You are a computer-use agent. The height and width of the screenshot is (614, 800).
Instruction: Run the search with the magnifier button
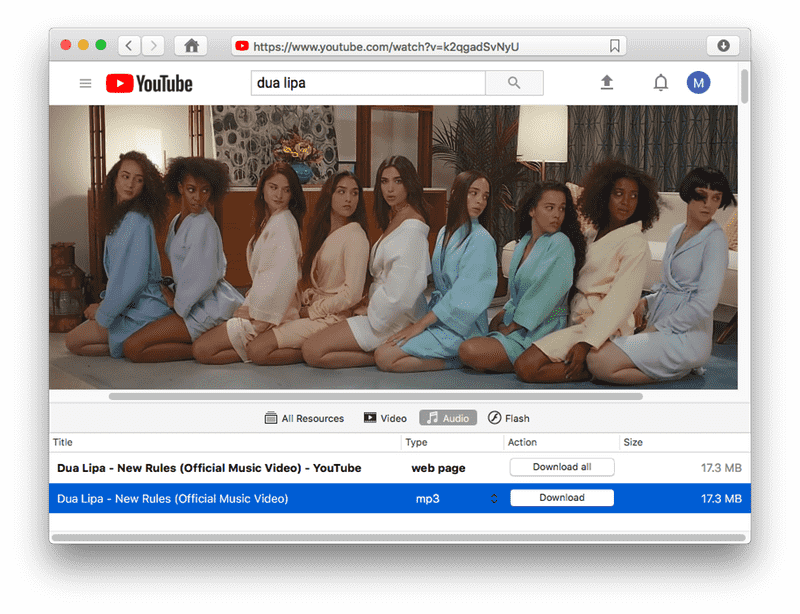pos(514,83)
